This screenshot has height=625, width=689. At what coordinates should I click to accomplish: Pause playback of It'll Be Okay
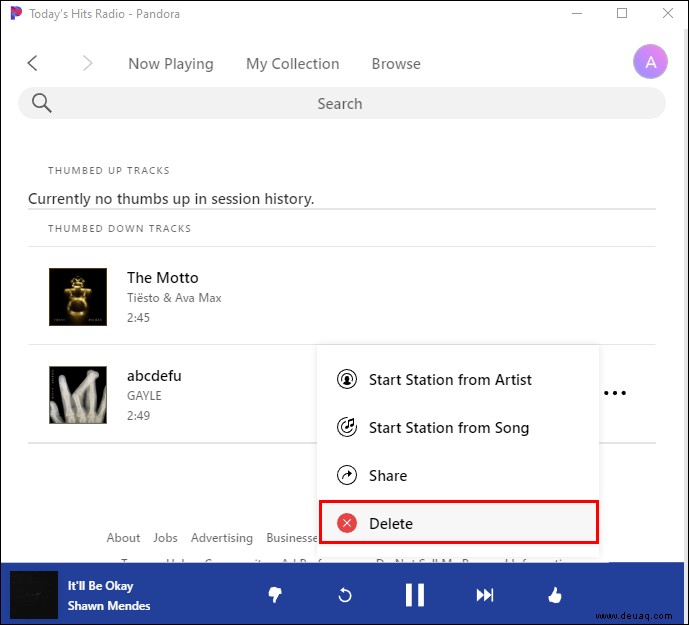(x=415, y=595)
